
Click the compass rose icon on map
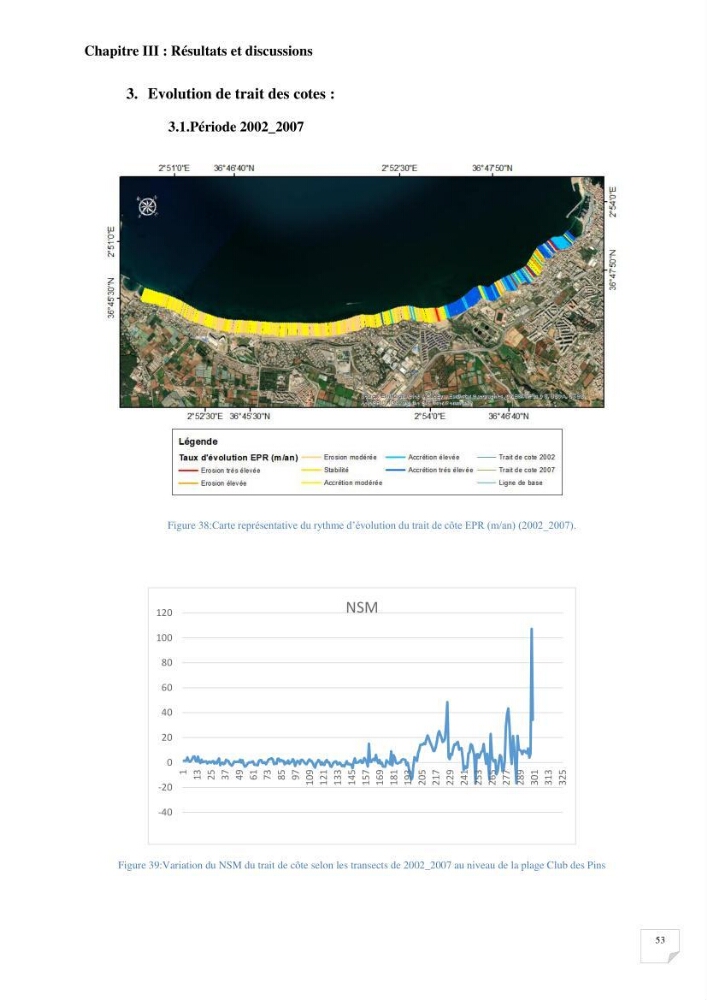point(147,206)
